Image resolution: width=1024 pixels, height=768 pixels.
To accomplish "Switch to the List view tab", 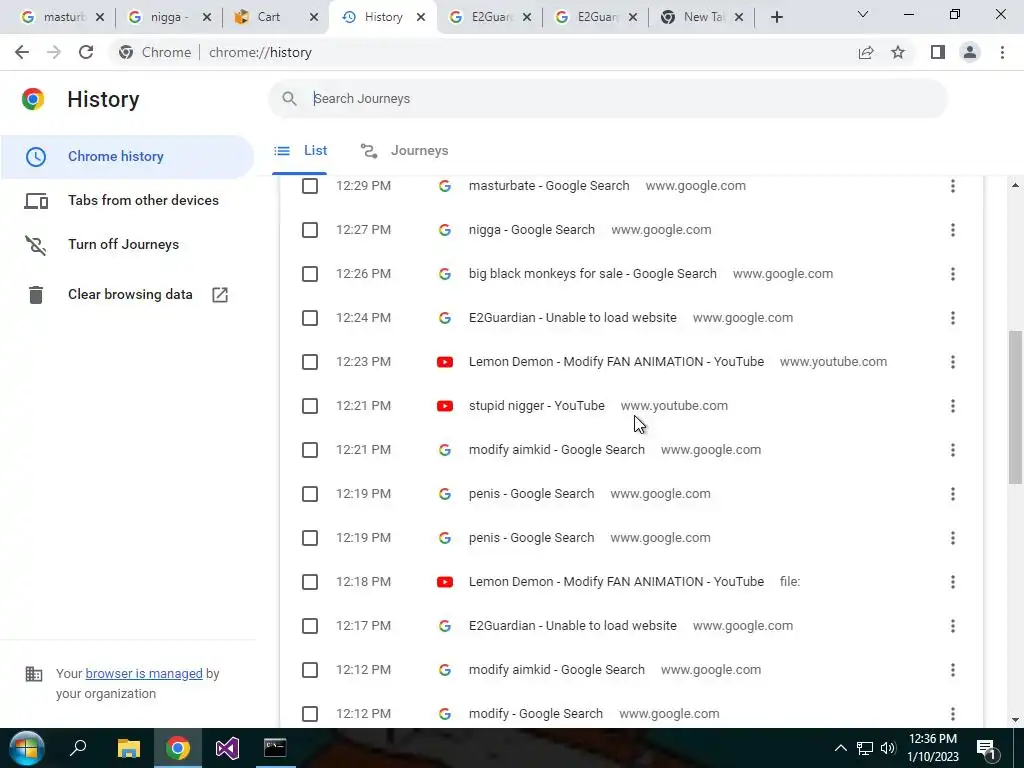I will click(300, 151).
